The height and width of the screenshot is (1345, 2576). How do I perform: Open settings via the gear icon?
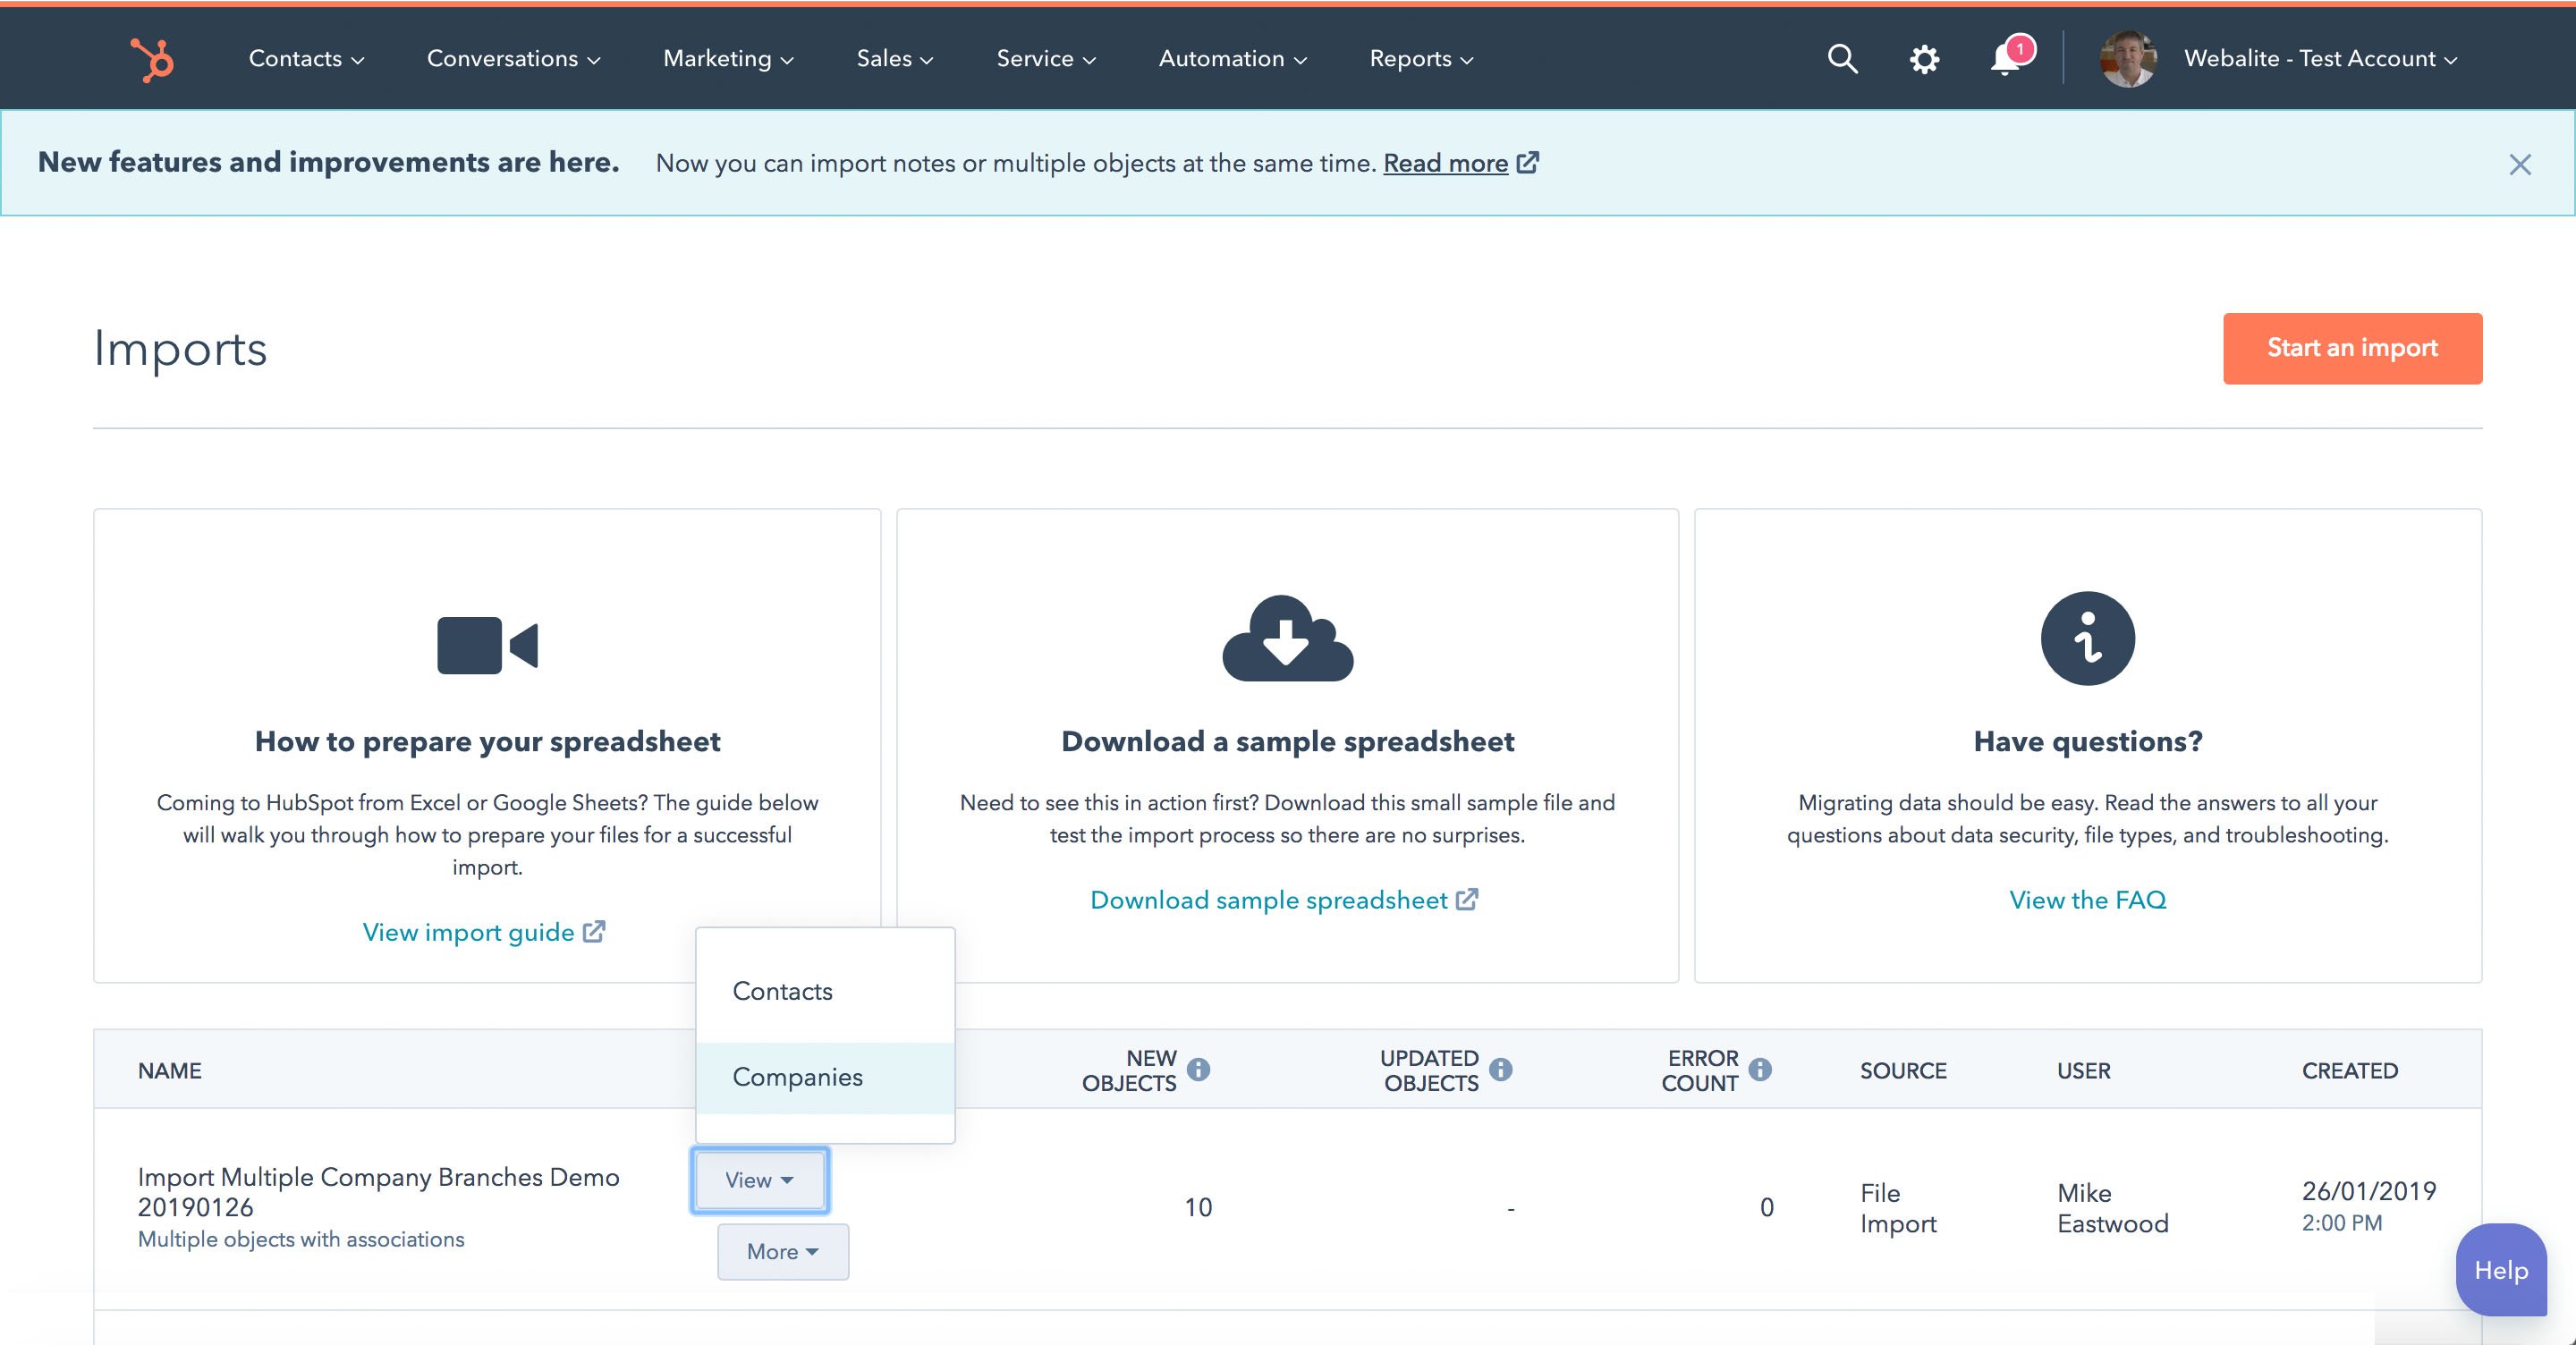coord(1923,58)
